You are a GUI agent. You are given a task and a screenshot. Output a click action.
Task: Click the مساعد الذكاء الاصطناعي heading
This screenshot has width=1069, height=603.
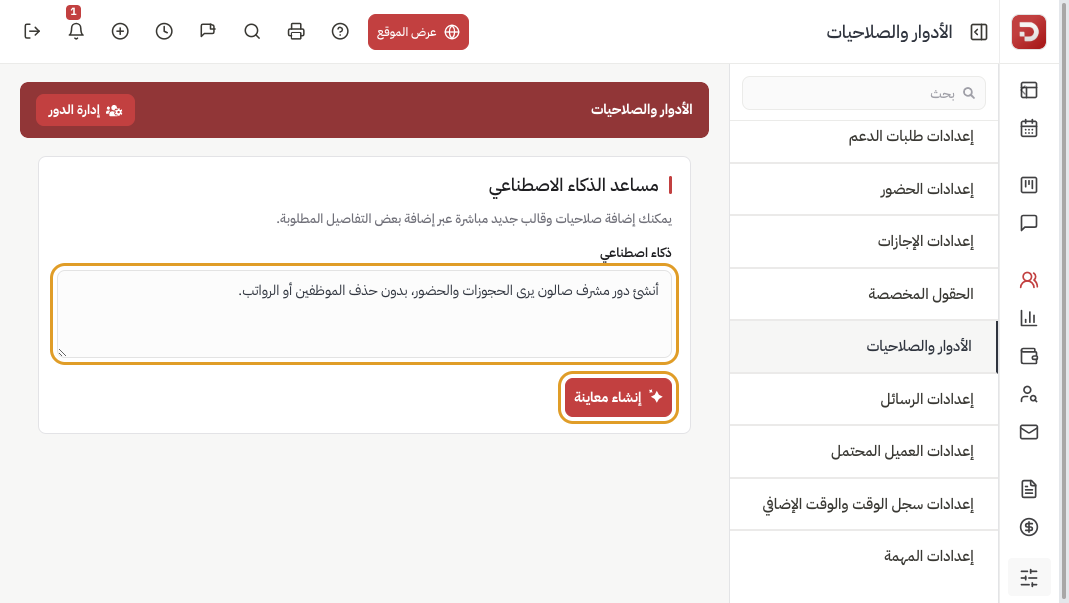click(573, 185)
